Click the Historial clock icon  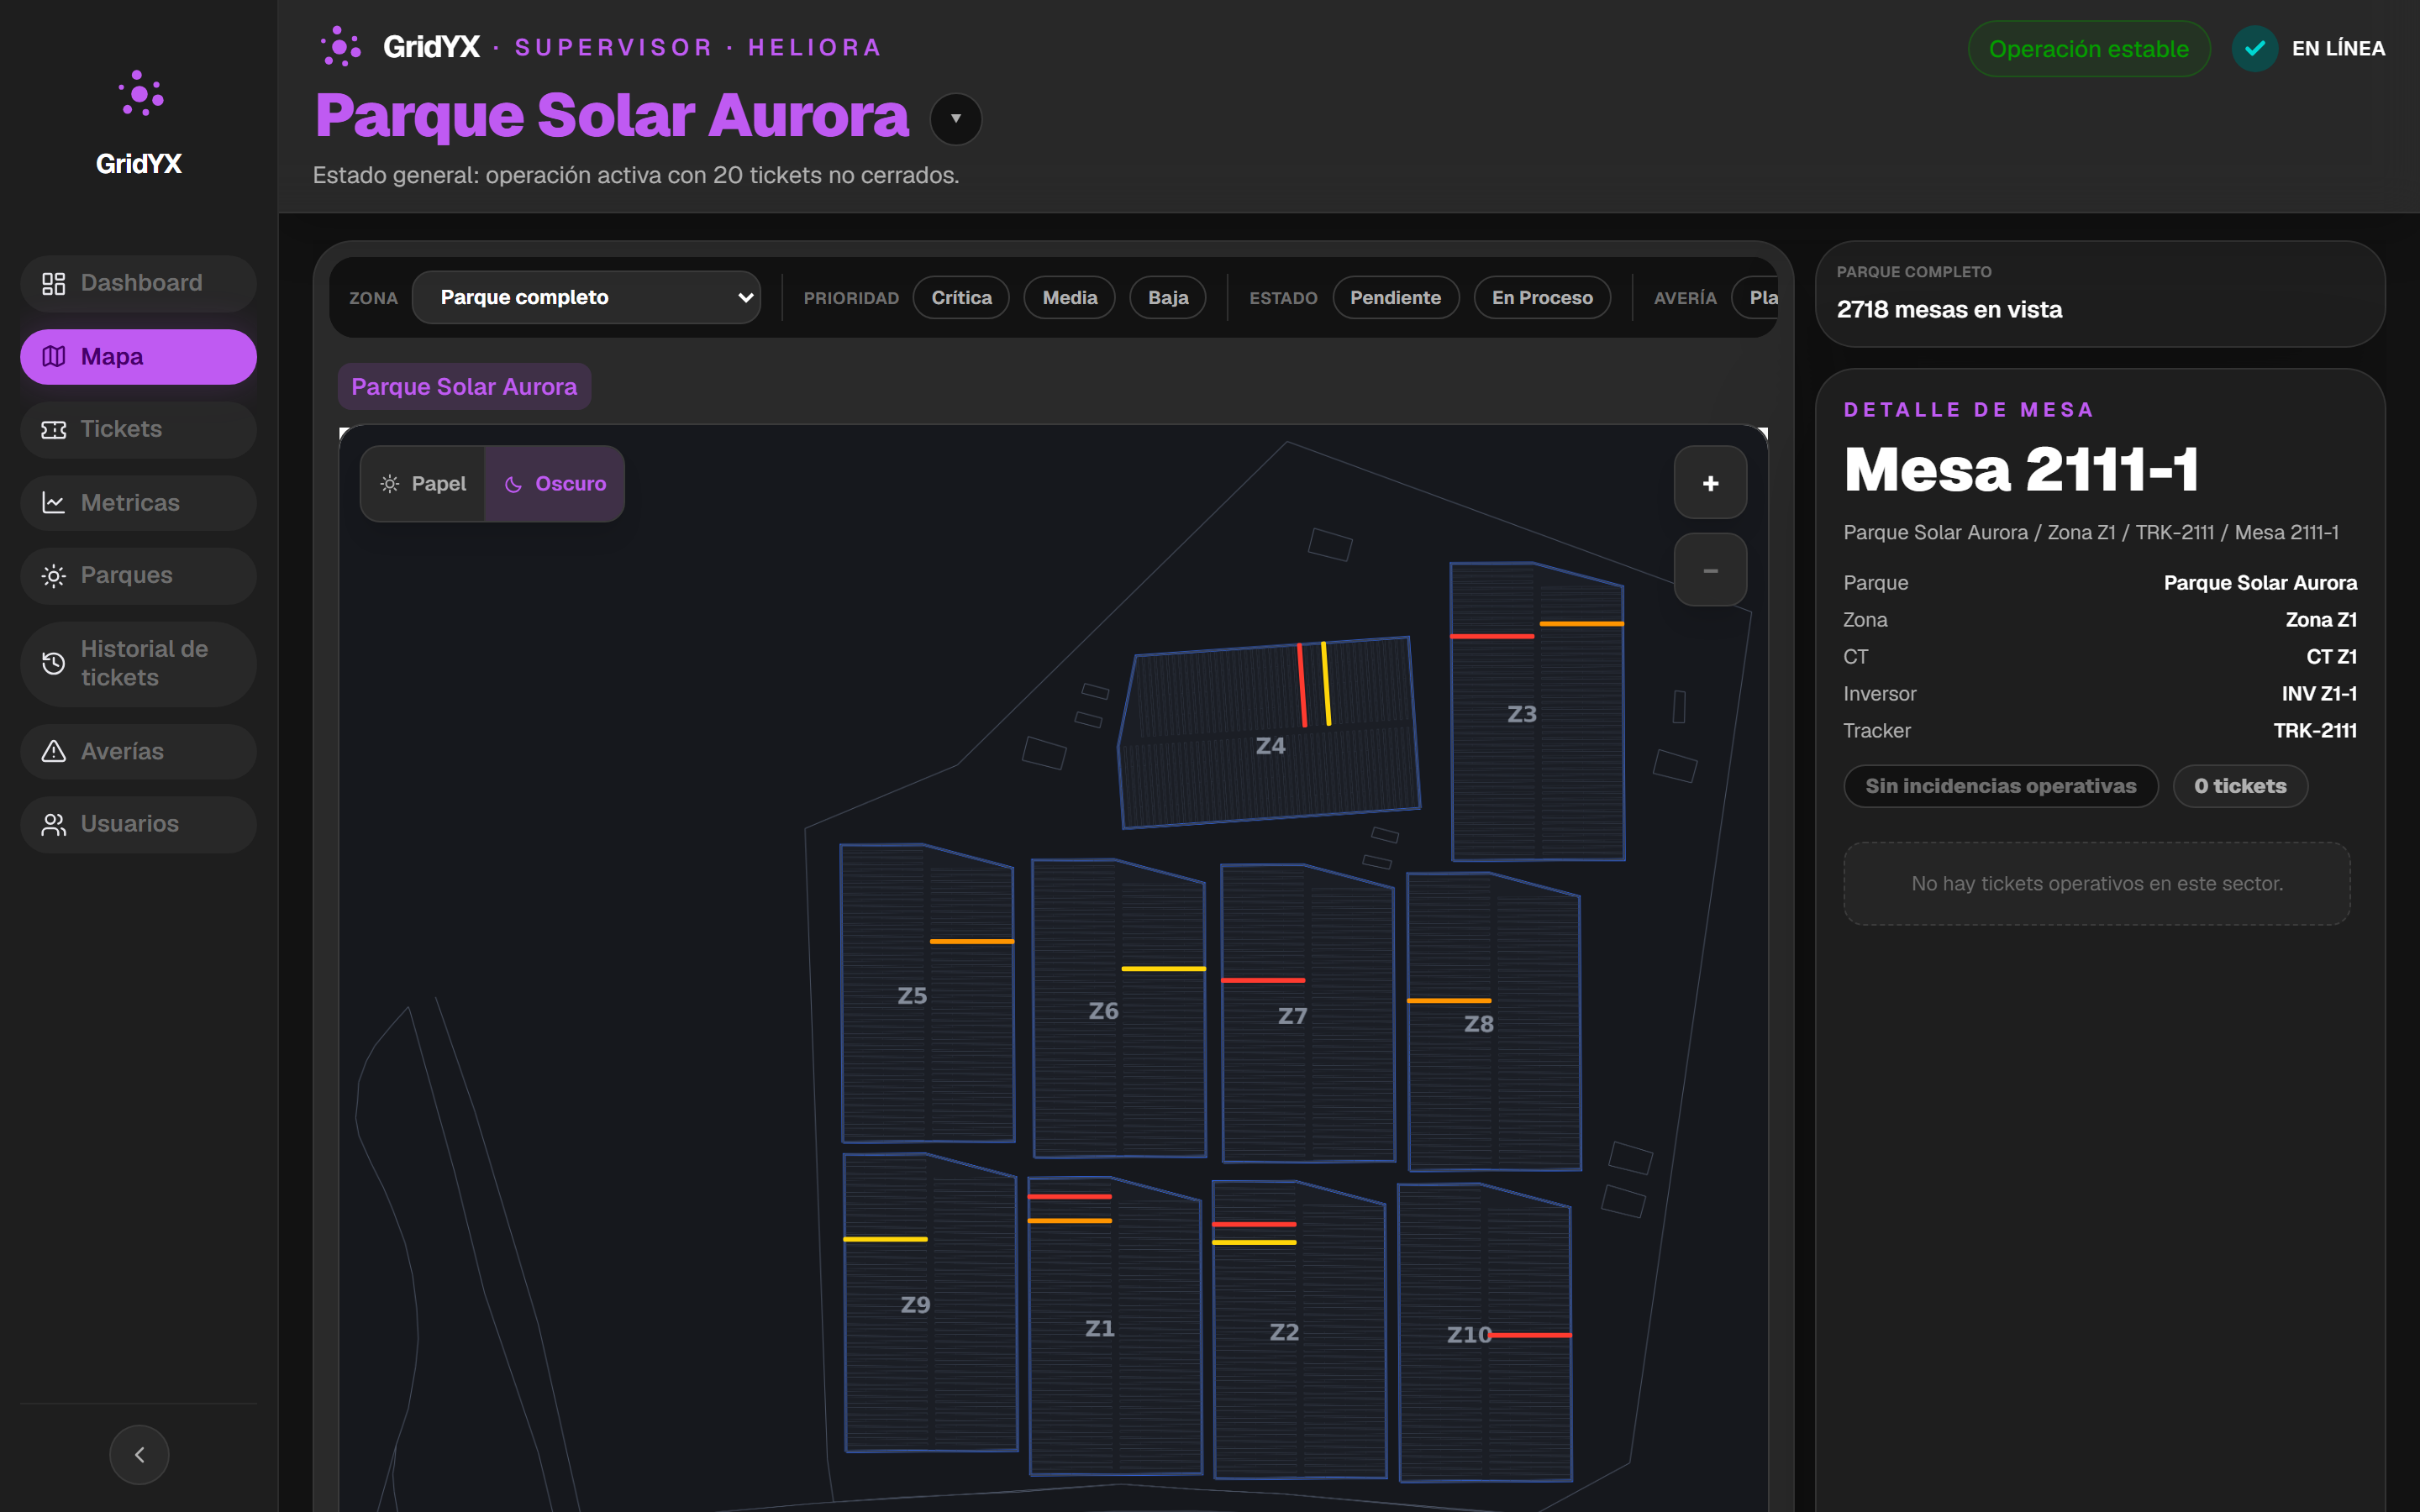pyautogui.click(x=54, y=663)
